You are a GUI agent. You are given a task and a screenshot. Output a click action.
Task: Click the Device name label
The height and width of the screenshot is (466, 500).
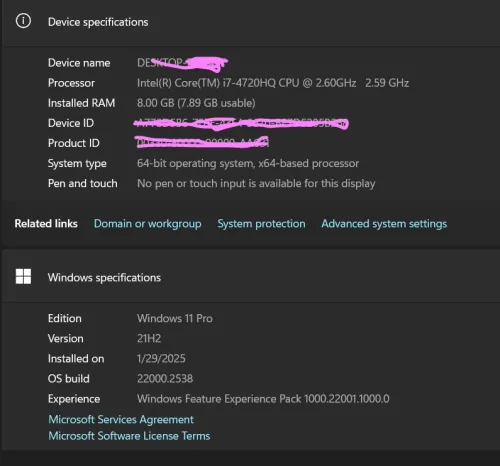click(x=79, y=63)
